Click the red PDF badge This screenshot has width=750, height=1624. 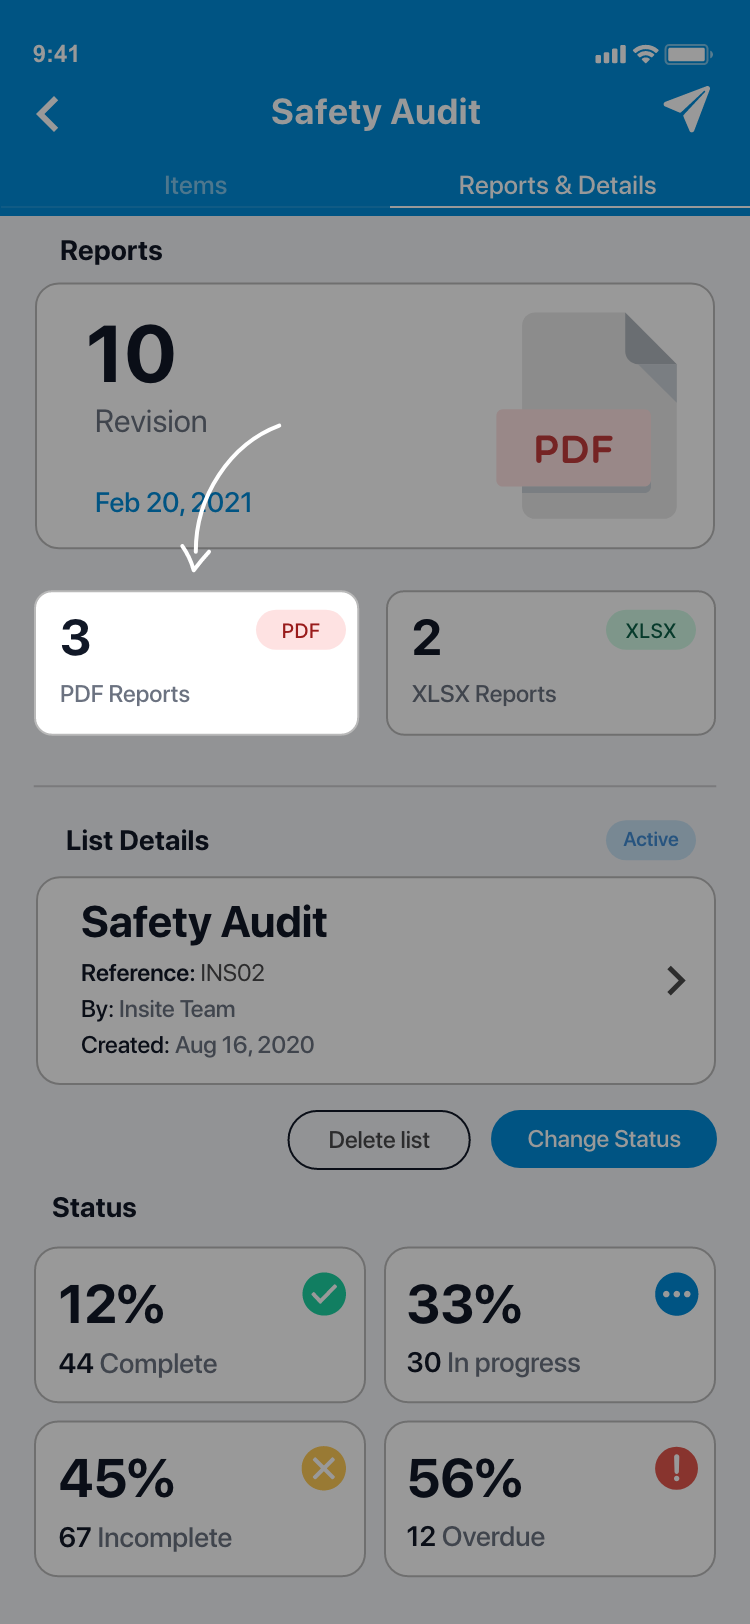301,631
